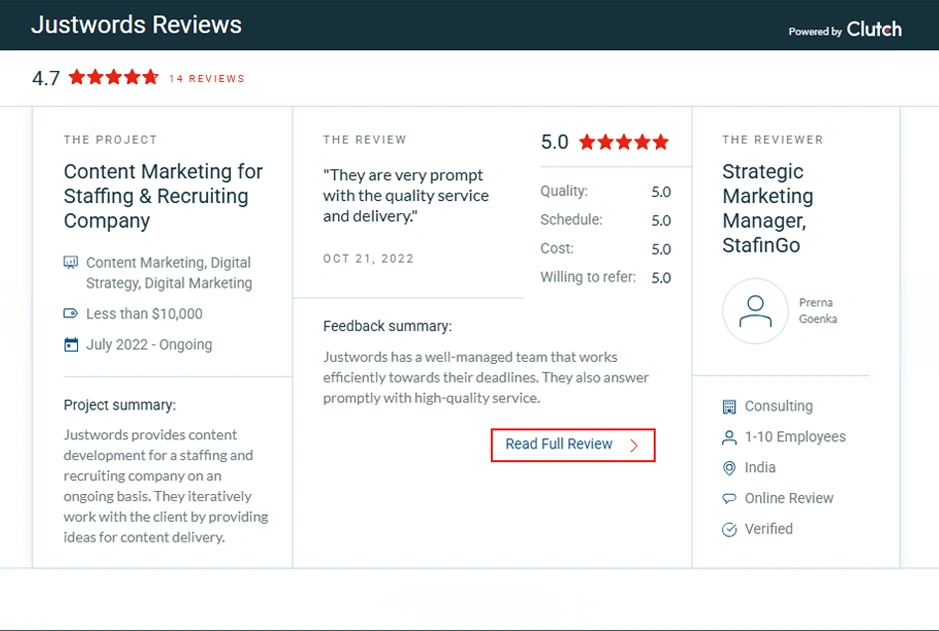Click the Powered by text
Image resolution: width=939 pixels, height=631 pixels.
click(x=815, y=32)
